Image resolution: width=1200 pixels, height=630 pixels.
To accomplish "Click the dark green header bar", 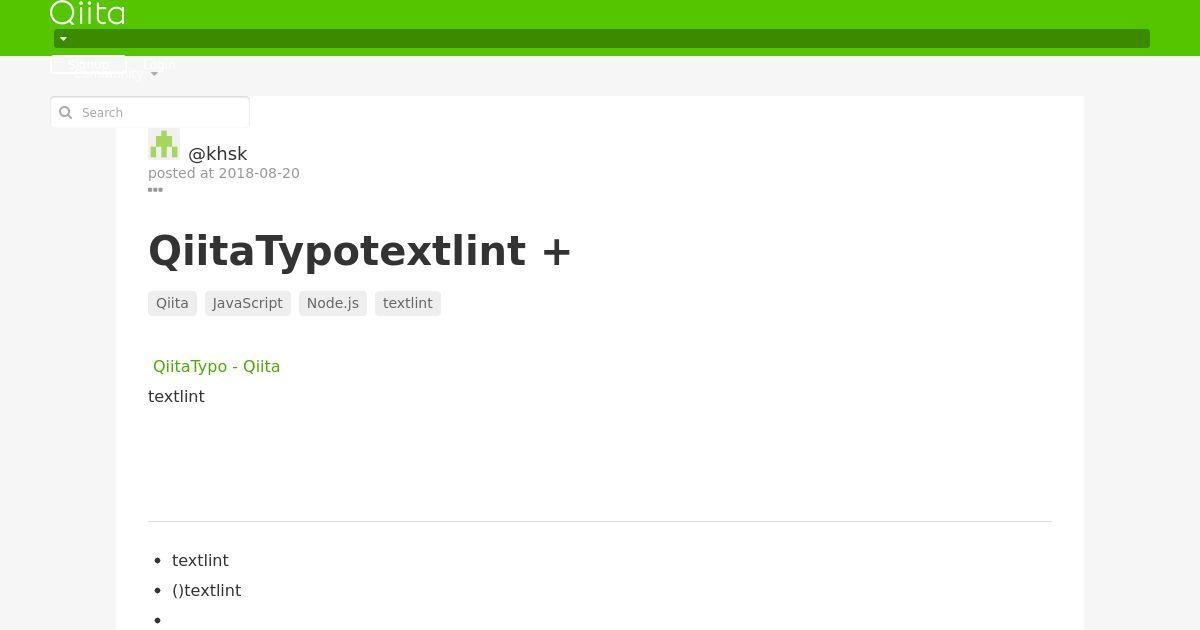I will (602, 39).
